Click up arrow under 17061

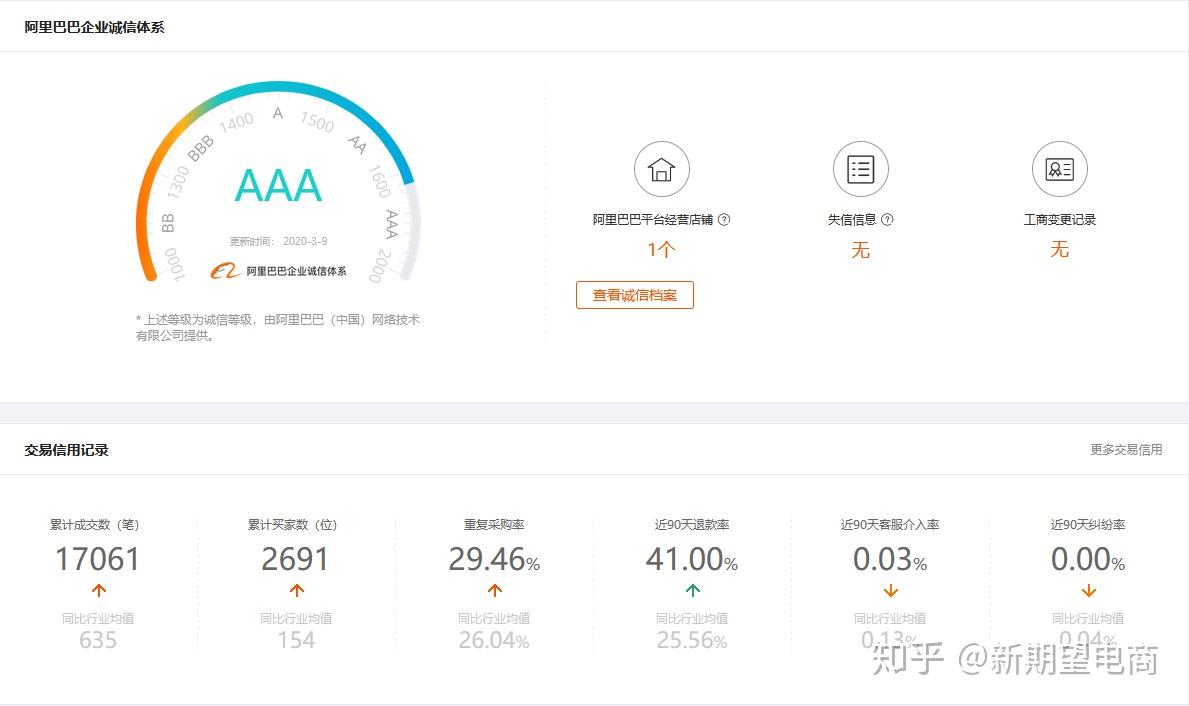tap(99, 590)
